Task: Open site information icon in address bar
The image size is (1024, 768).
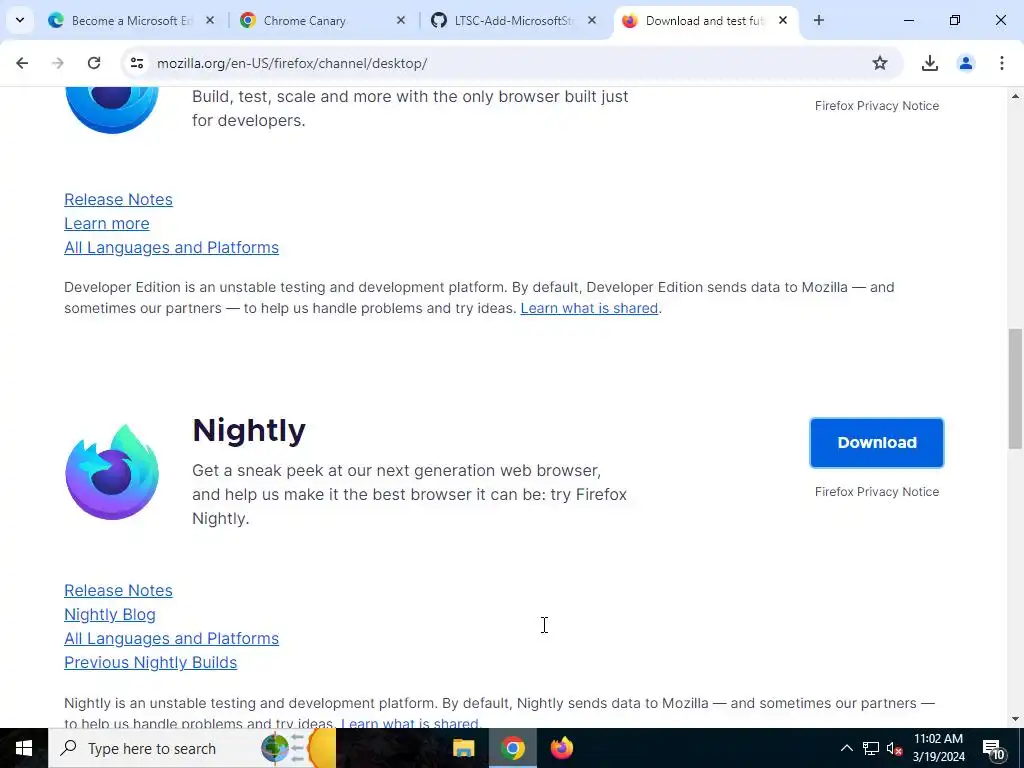Action: pos(136,63)
